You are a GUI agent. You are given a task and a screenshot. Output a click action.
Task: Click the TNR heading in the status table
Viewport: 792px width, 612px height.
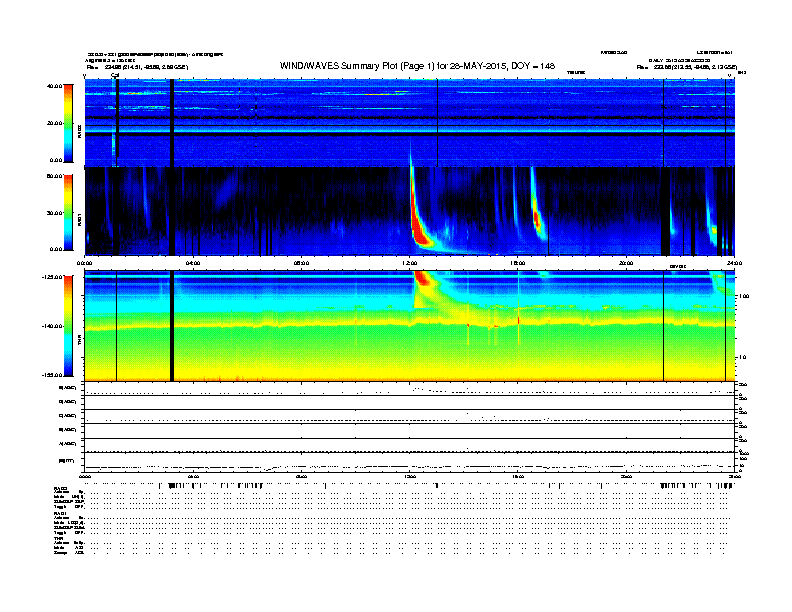click(58, 539)
